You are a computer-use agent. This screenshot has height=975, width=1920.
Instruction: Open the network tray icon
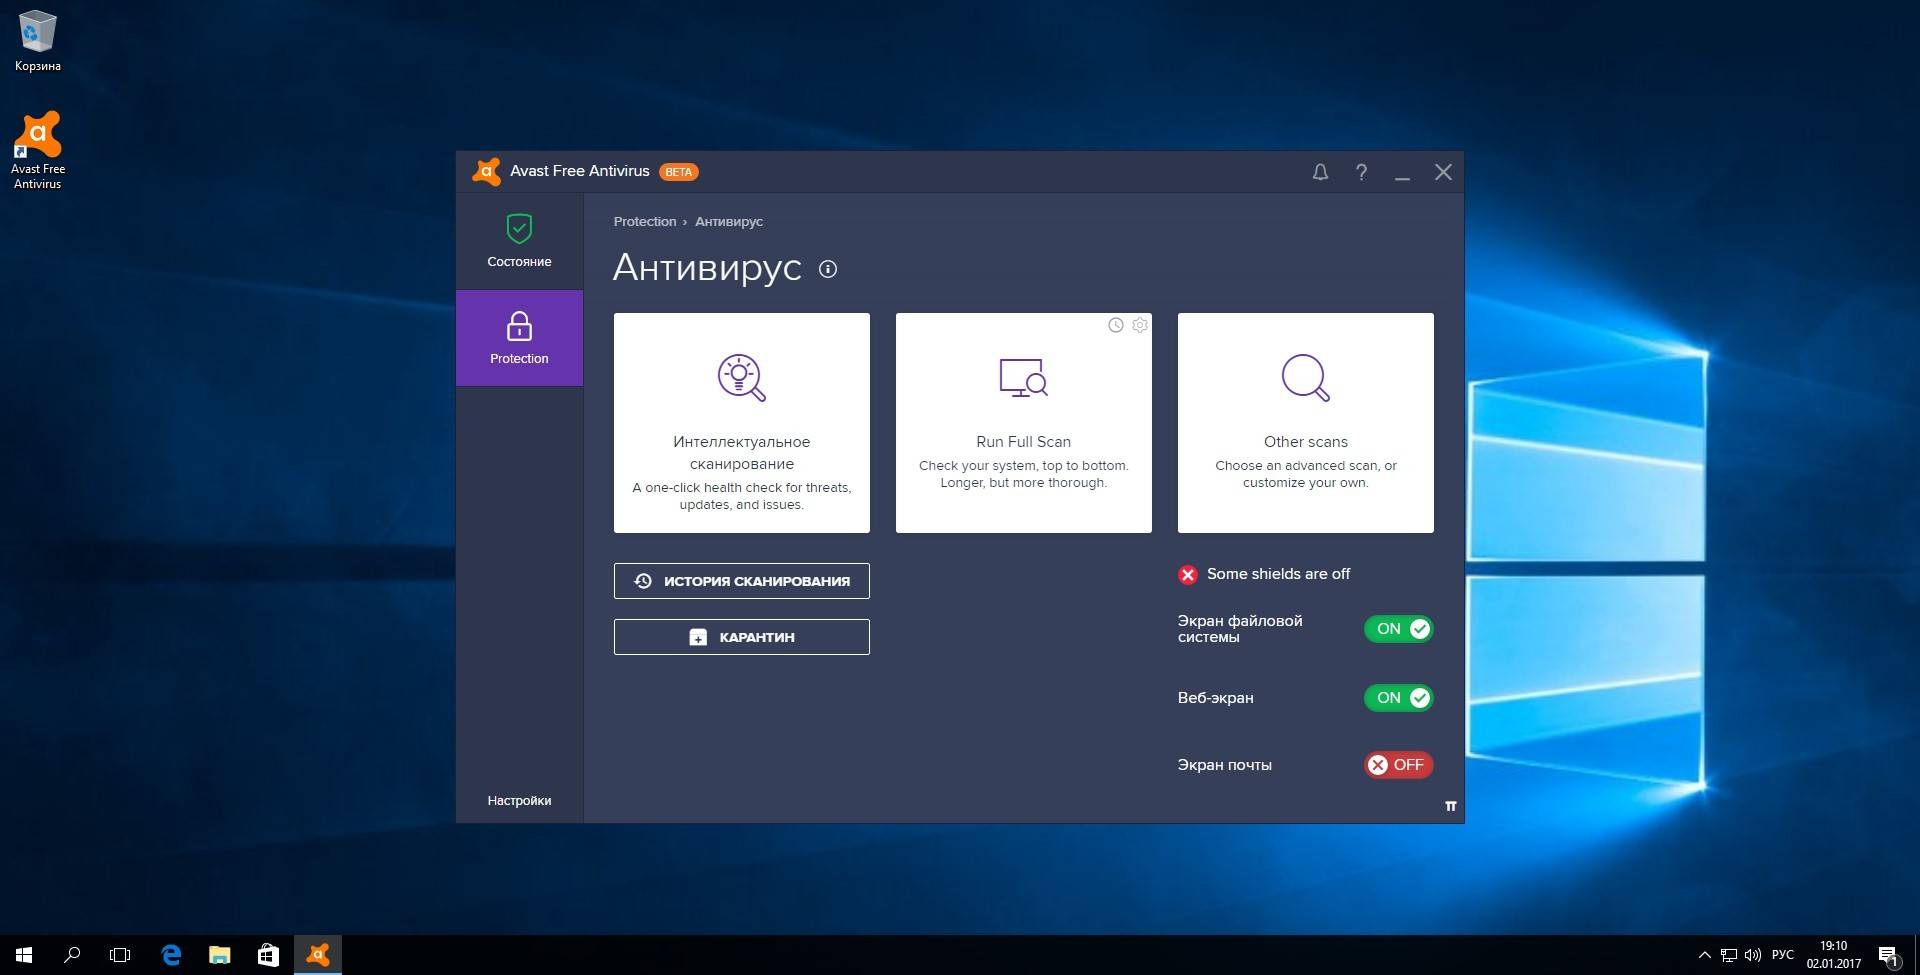tap(1728, 955)
